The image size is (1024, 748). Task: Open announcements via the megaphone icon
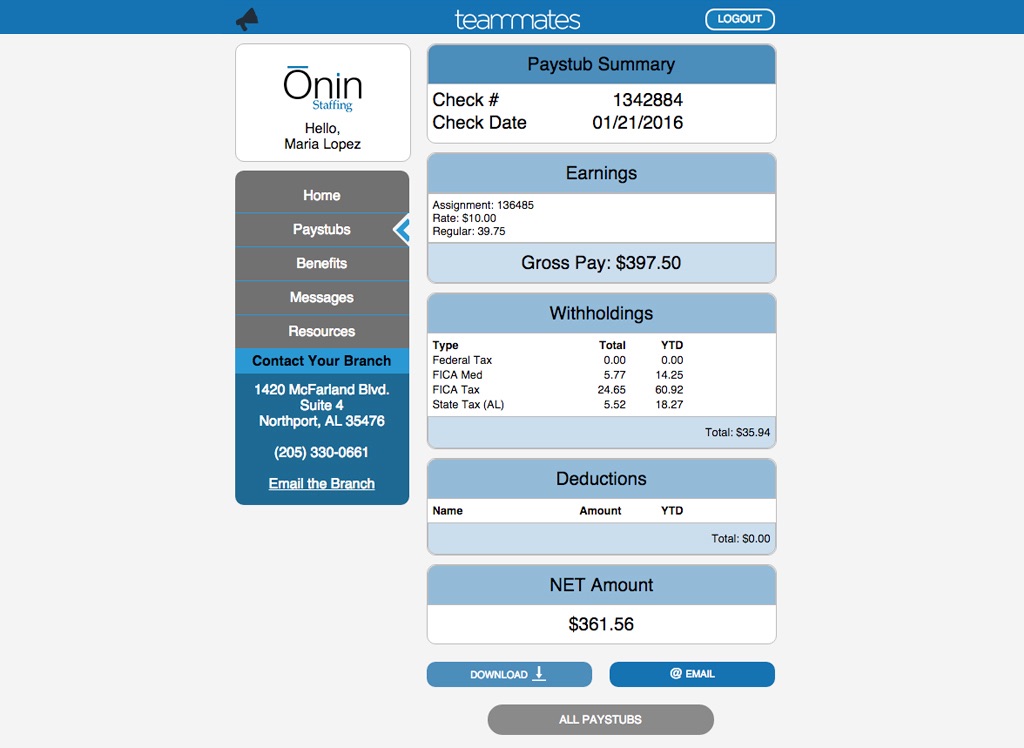point(248,20)
